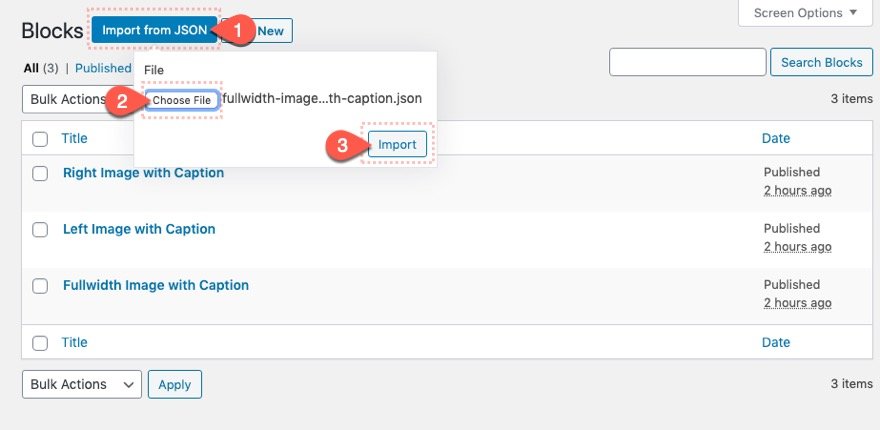Toggle the select-all checkbox in table footer
The height and width of the screenshot is (430, 880).
pyautogui.click(x=40, y=343)
